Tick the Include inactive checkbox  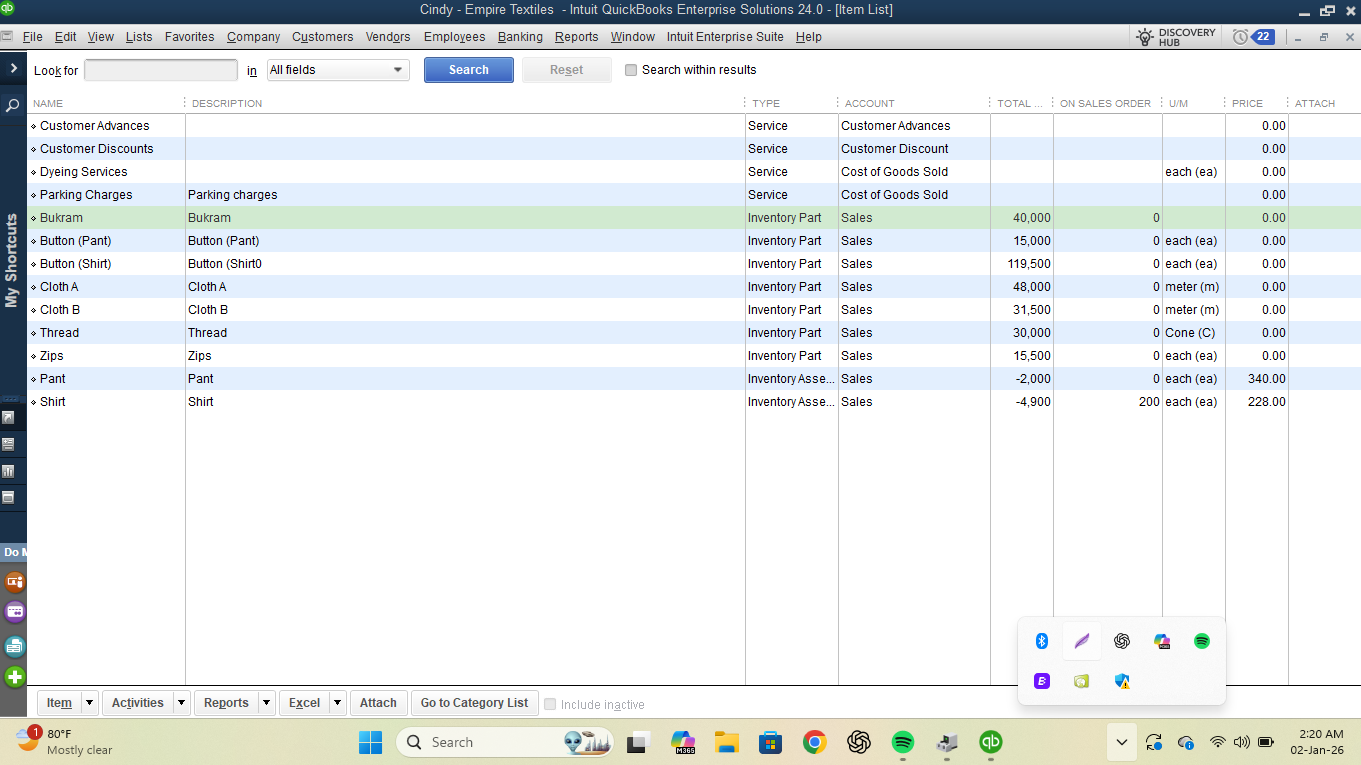(549, 704)
